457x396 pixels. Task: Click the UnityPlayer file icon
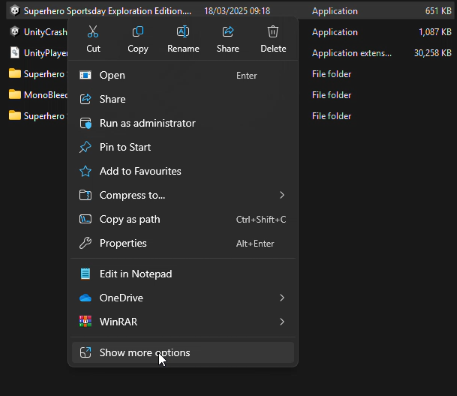pyautogui.click(x=15, y=53)
